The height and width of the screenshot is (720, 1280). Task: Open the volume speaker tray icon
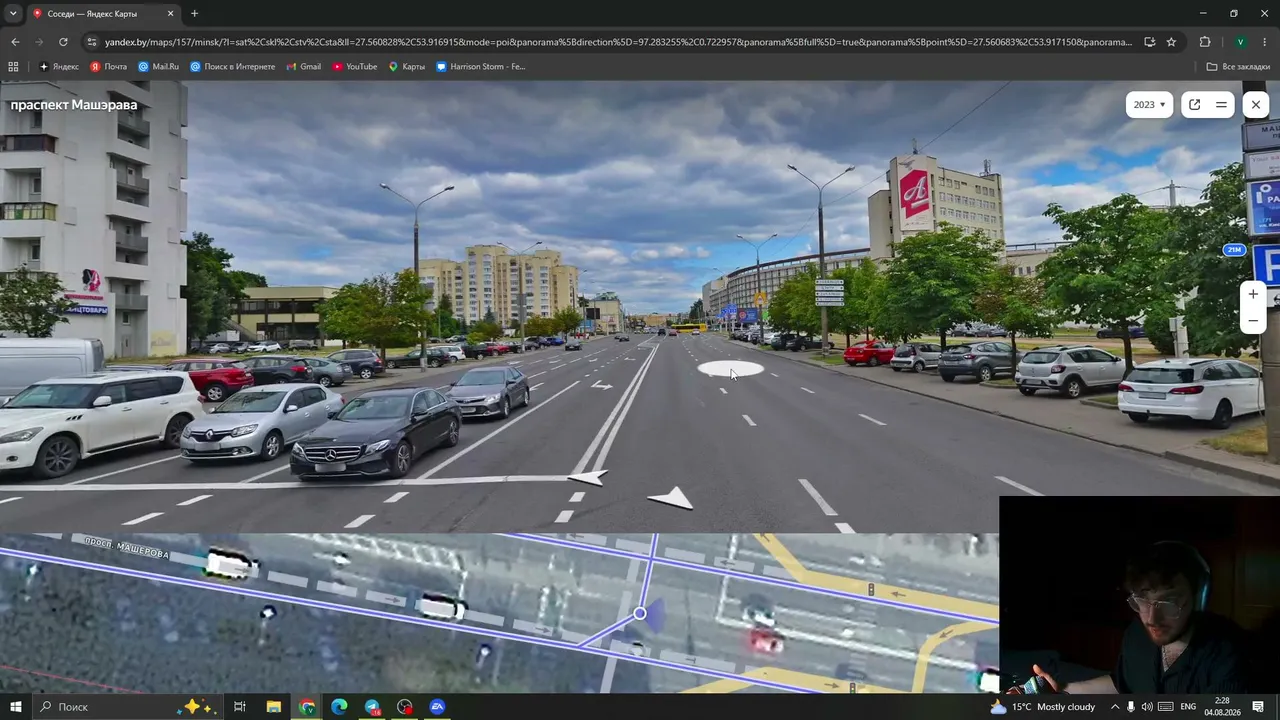1147,707
